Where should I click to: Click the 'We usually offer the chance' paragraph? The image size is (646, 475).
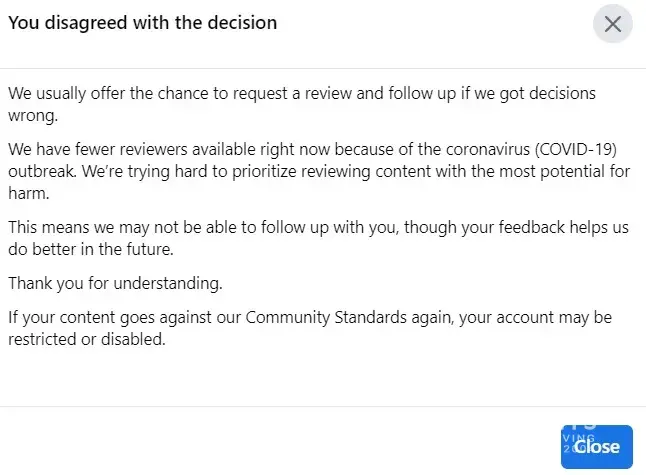(300, 93)
